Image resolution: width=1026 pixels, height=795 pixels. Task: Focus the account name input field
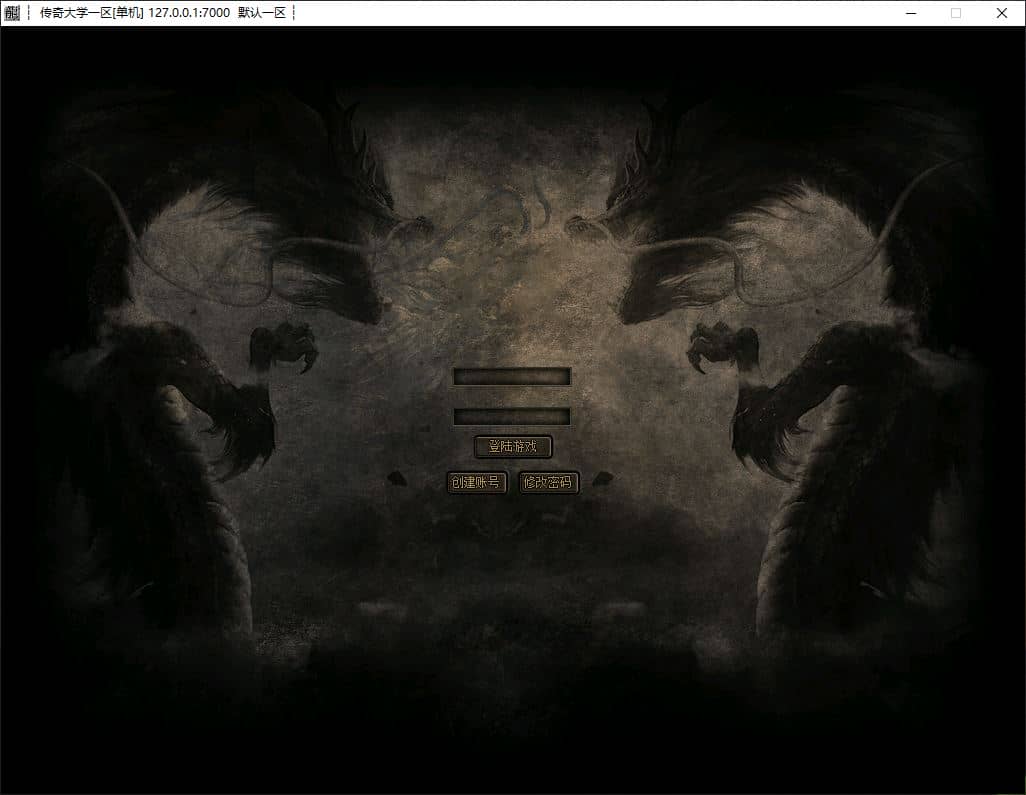pos(512,376)
